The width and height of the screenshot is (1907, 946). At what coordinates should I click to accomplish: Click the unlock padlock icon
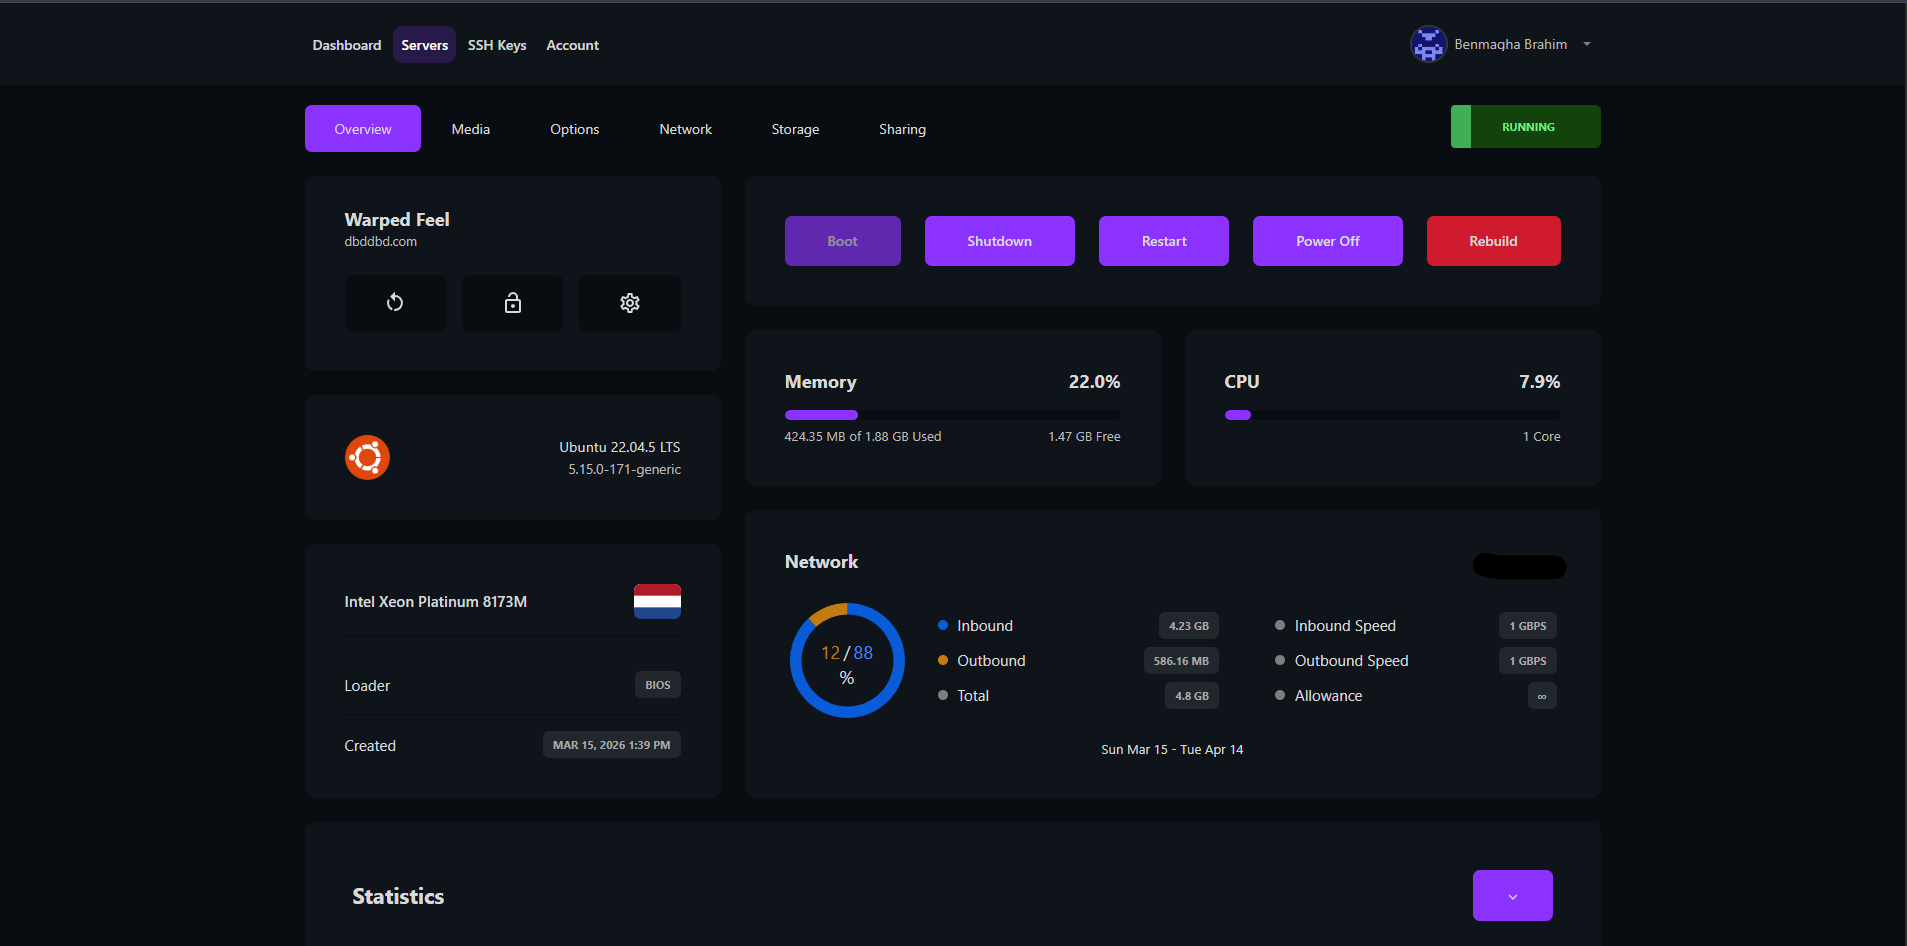(512, 302)
